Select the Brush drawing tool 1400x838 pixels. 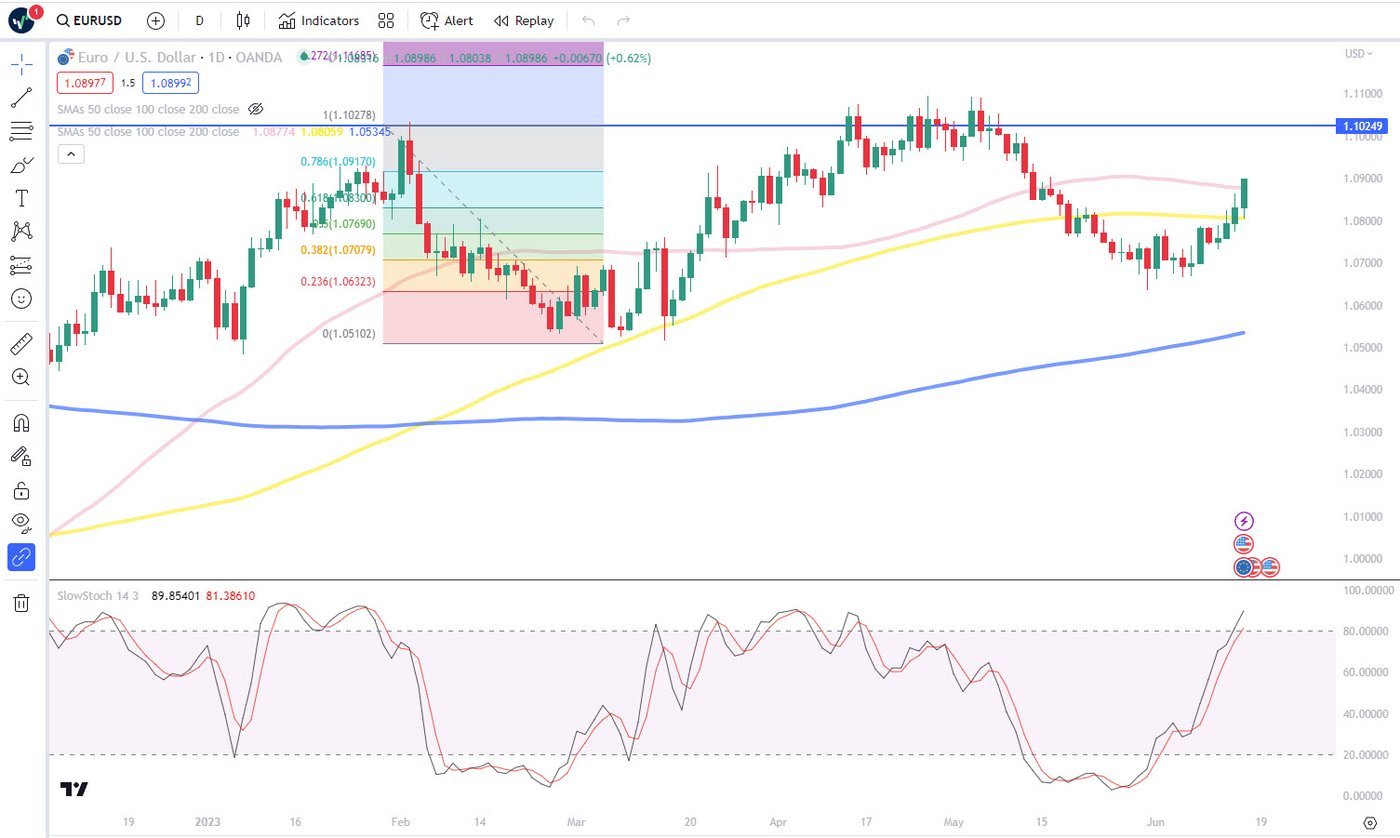click(21, 164)
